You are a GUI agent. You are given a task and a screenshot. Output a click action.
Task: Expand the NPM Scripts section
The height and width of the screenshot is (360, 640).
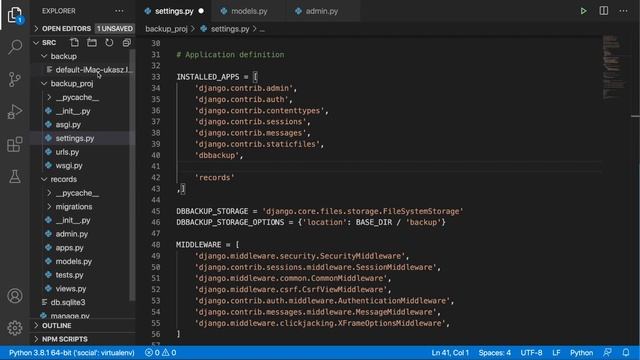click(x=64, y=339)
